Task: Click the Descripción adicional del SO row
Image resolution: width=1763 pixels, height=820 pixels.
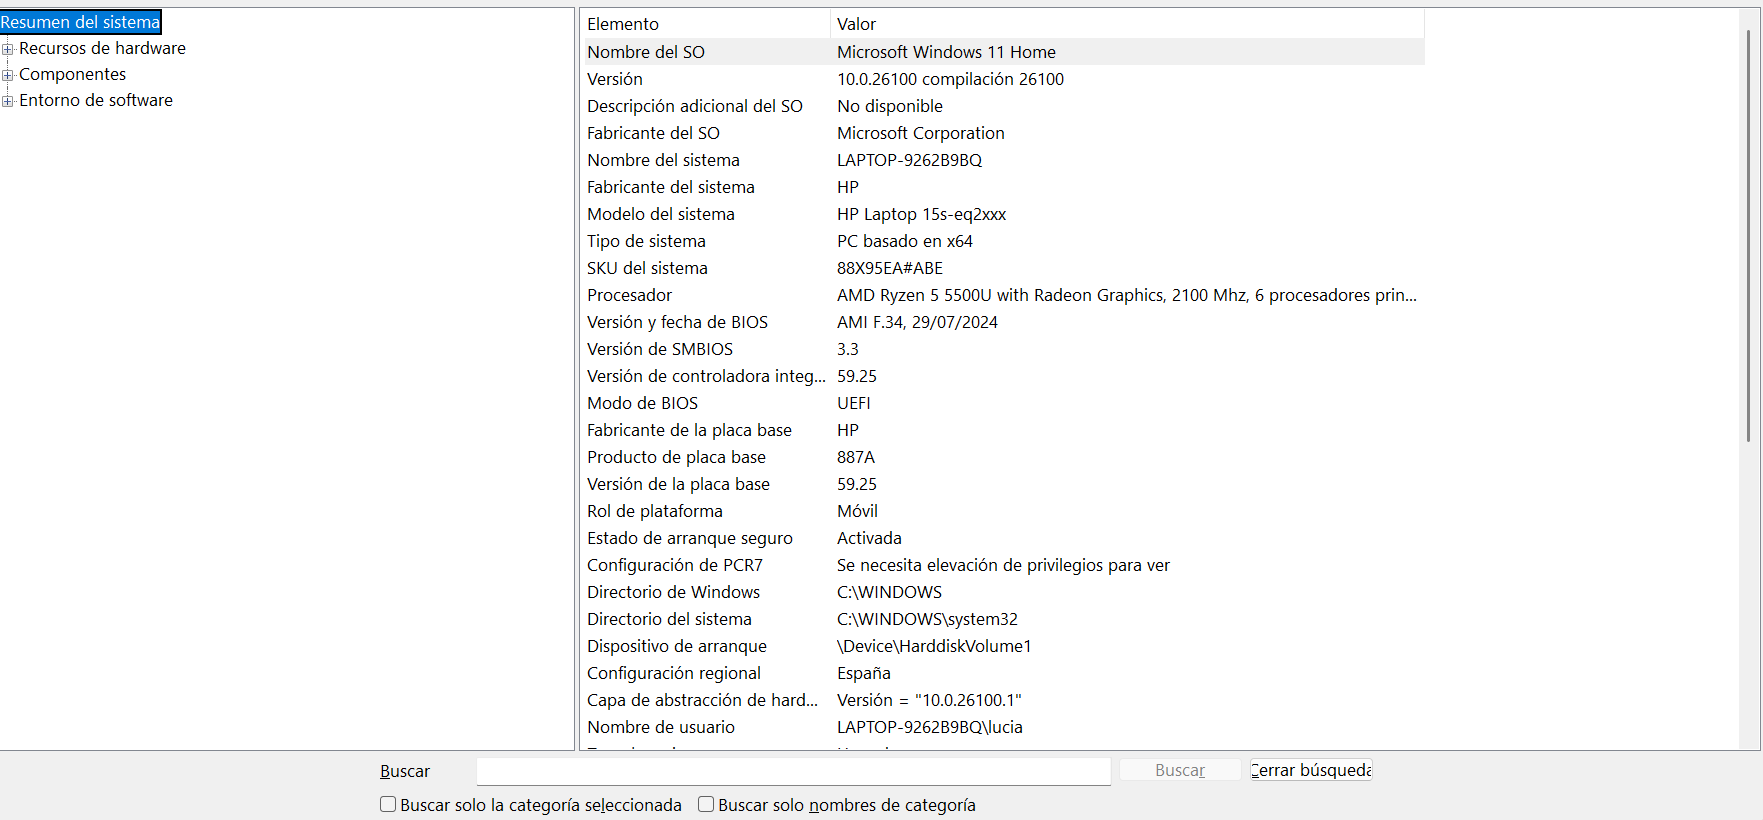Action: [x=1004, y=106]
